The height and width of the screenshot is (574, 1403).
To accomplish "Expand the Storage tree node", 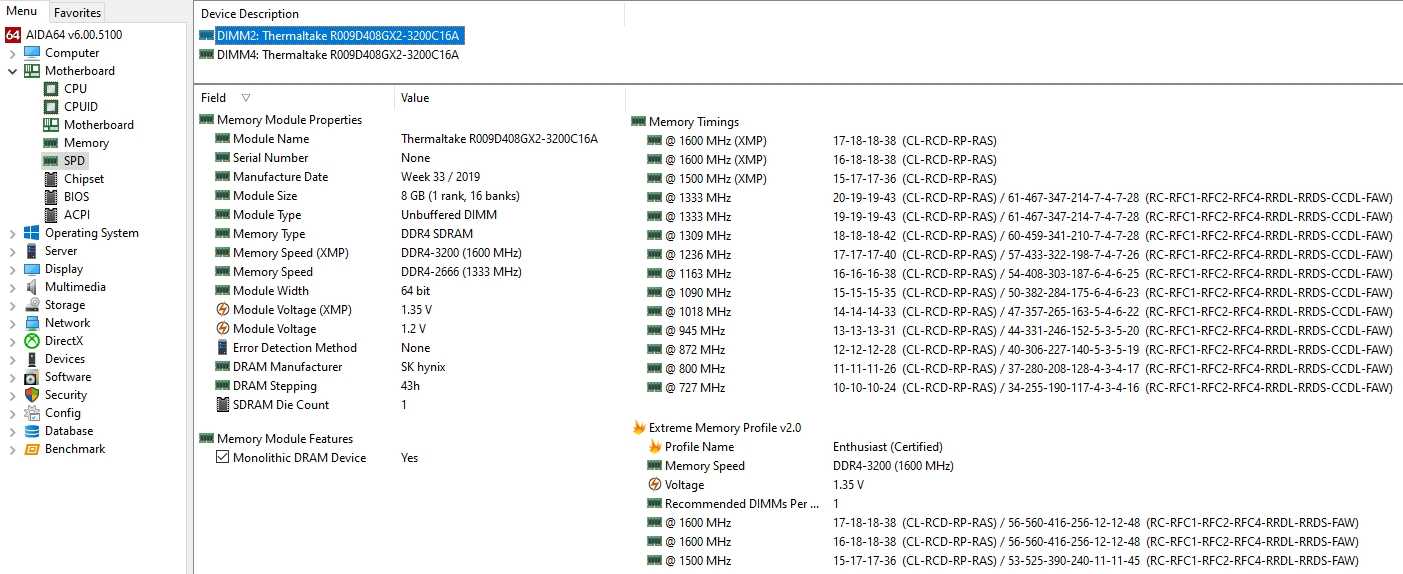I will [12, 305].
